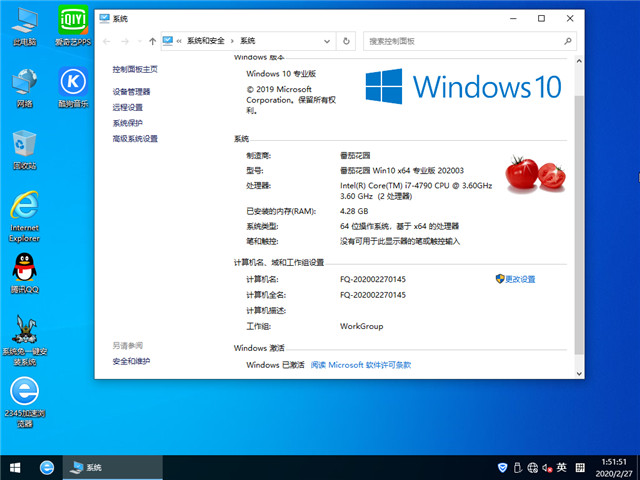The image size is (640, 480).
Task: Open 控制面板主页 link
Action: click(135, 69)
